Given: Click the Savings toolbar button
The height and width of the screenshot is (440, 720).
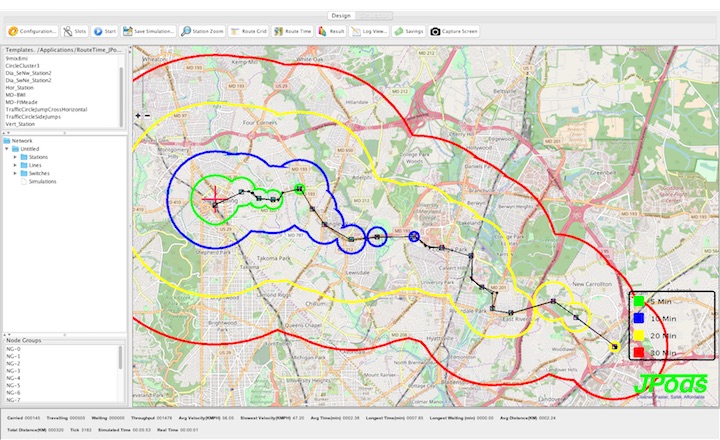Looking at the screenshot, I should (408, 31).
